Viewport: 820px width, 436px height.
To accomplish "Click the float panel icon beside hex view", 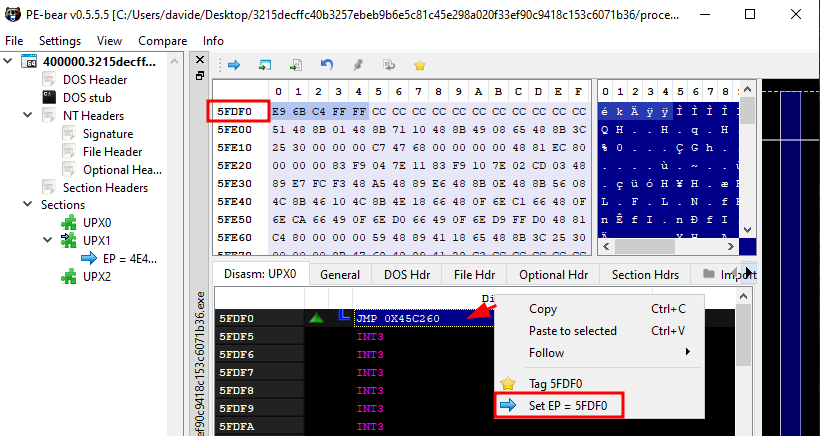I will (x=200, y=76).
